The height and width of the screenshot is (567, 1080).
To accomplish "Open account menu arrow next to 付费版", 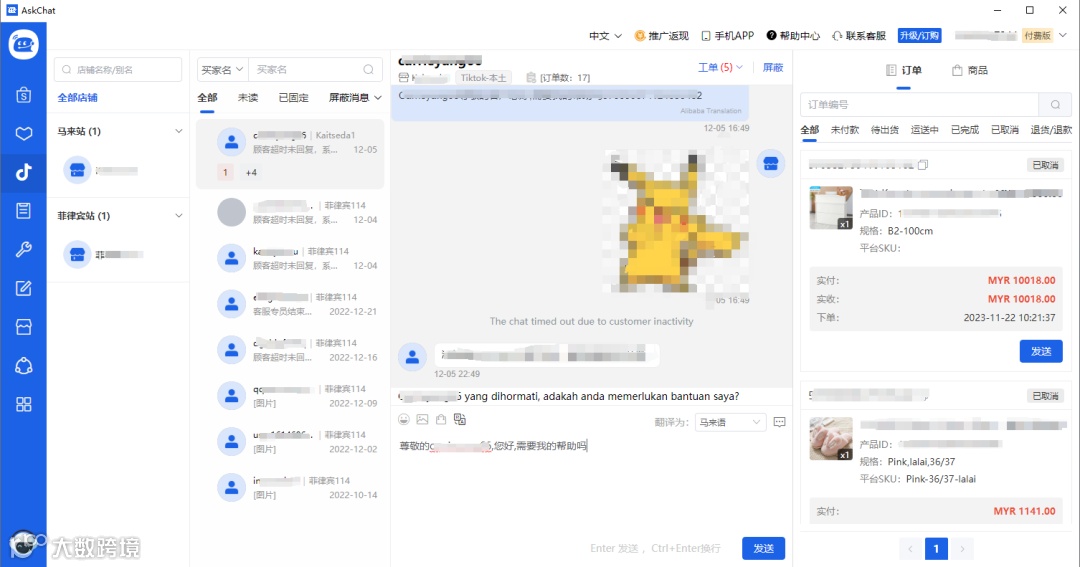I will pos(1063,35).
